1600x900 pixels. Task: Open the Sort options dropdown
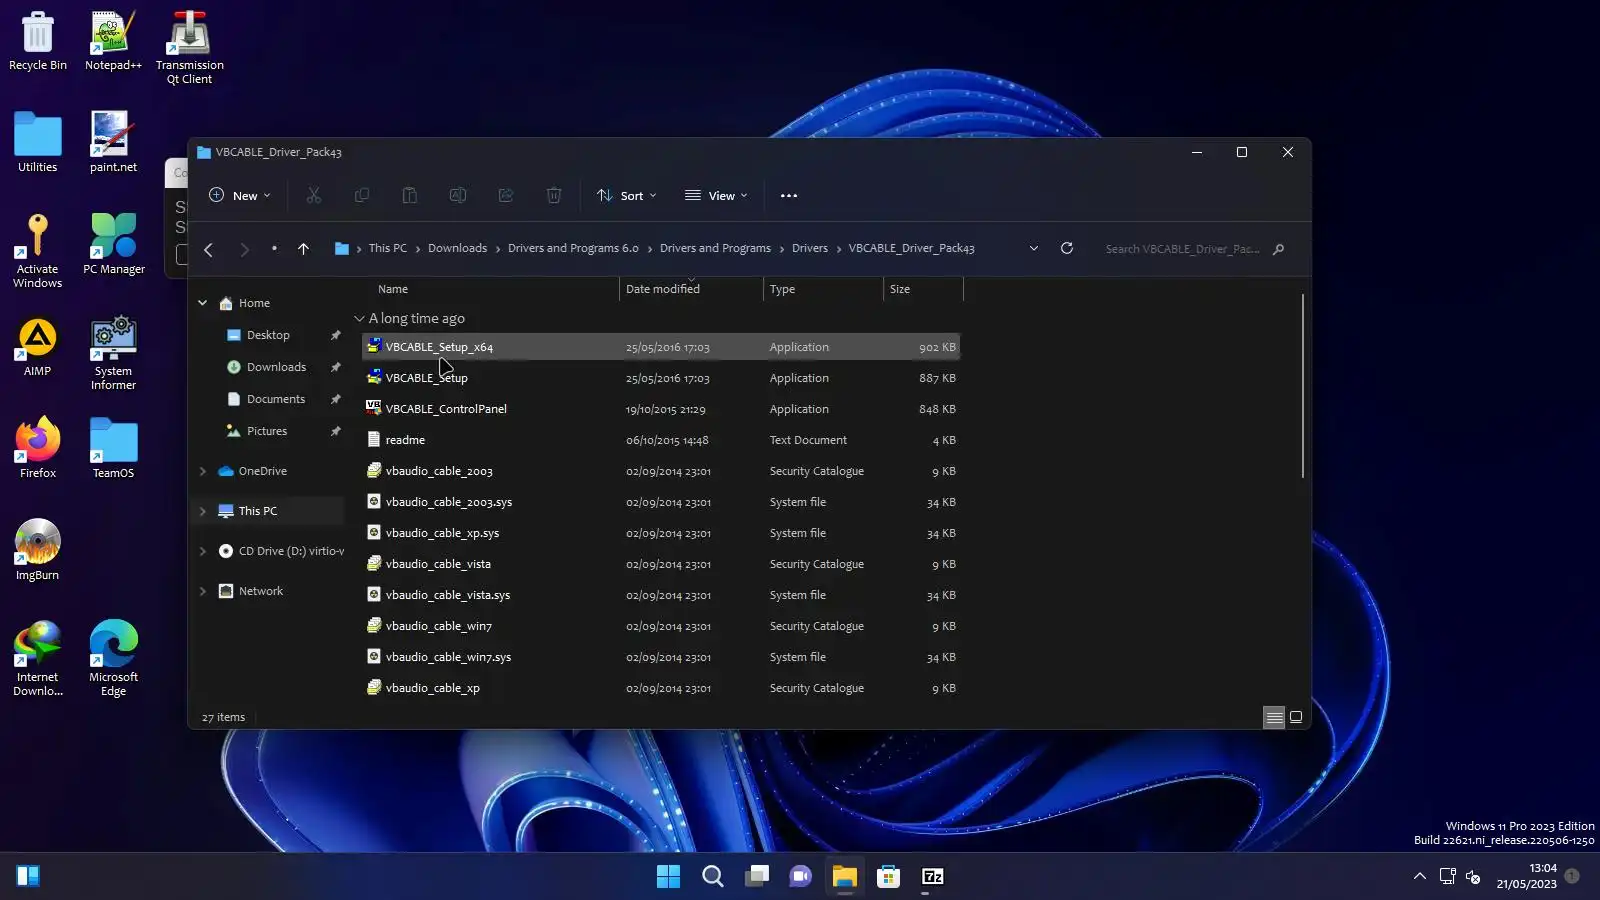click(627, 196)
